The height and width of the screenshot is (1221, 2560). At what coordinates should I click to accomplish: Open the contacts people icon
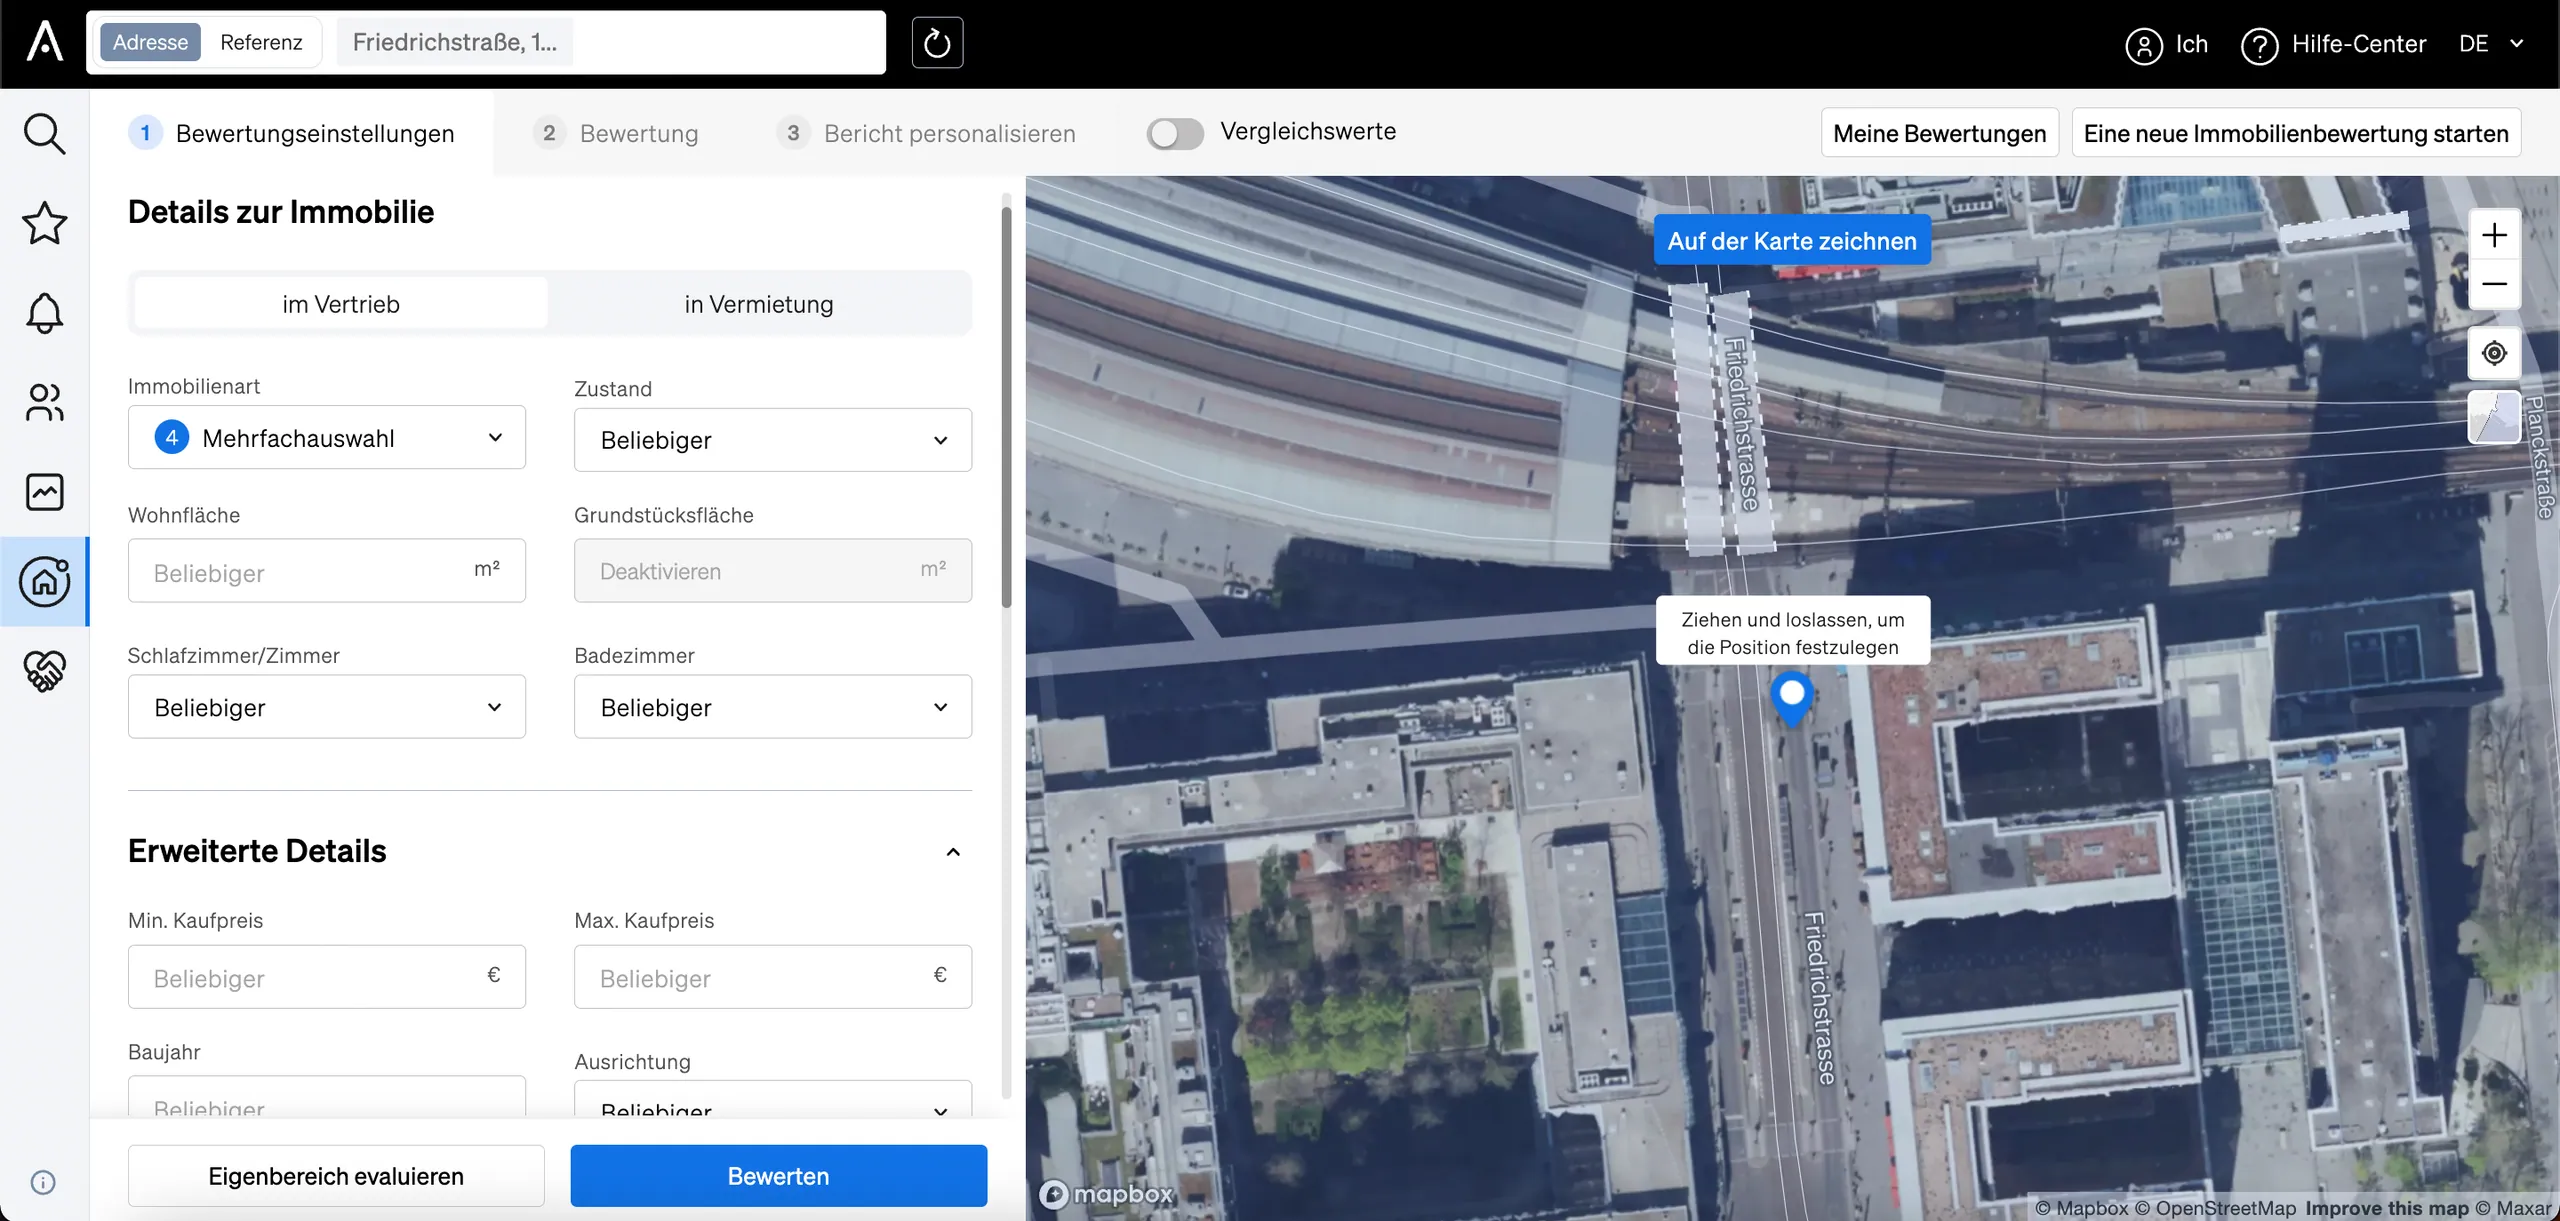[x=44, y=402]
